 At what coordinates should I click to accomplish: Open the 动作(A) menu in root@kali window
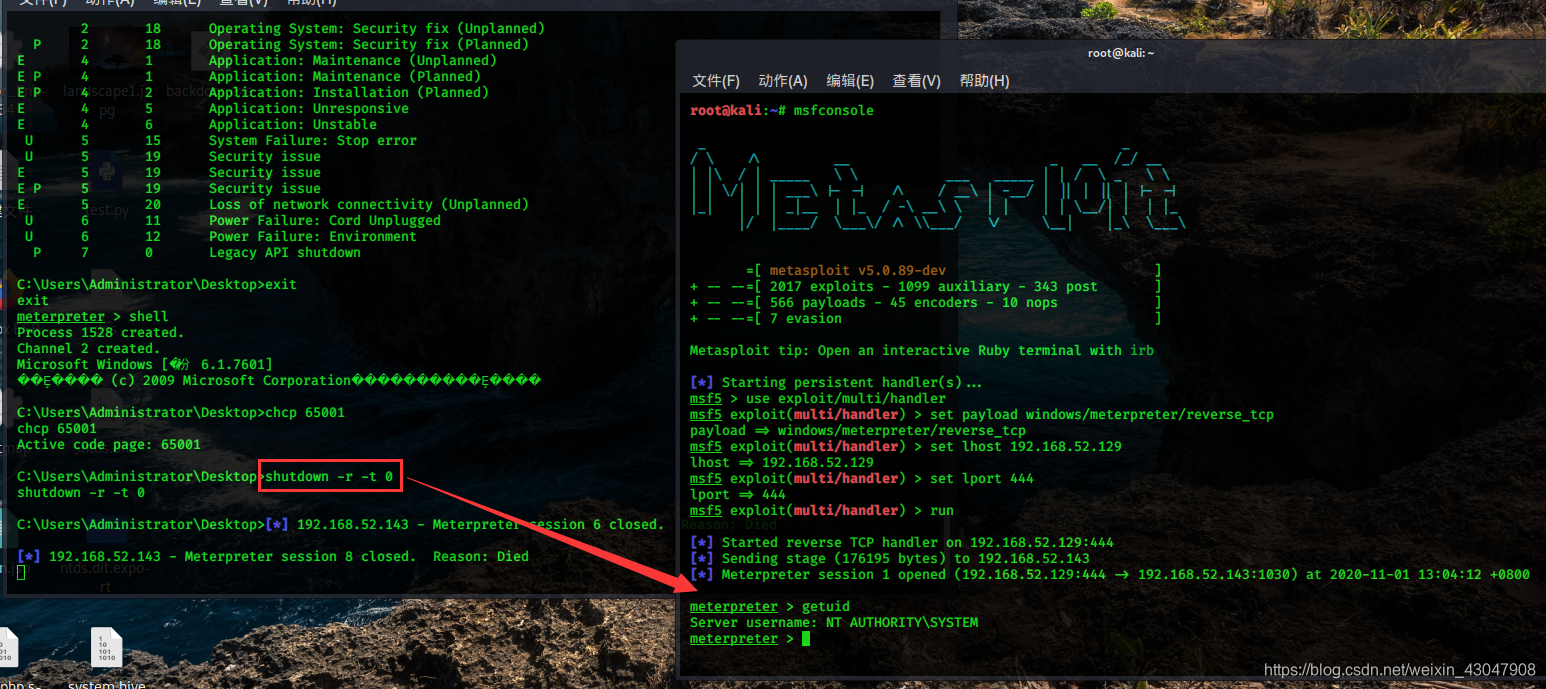click(x=783, y=81)
